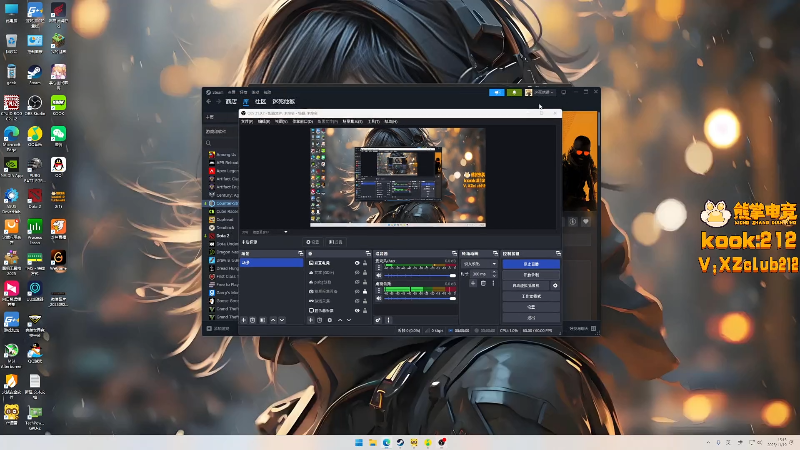Move scene down arrow in Scenes panel
The width and height of the screenshot is (800, 450).
[282, 320]
